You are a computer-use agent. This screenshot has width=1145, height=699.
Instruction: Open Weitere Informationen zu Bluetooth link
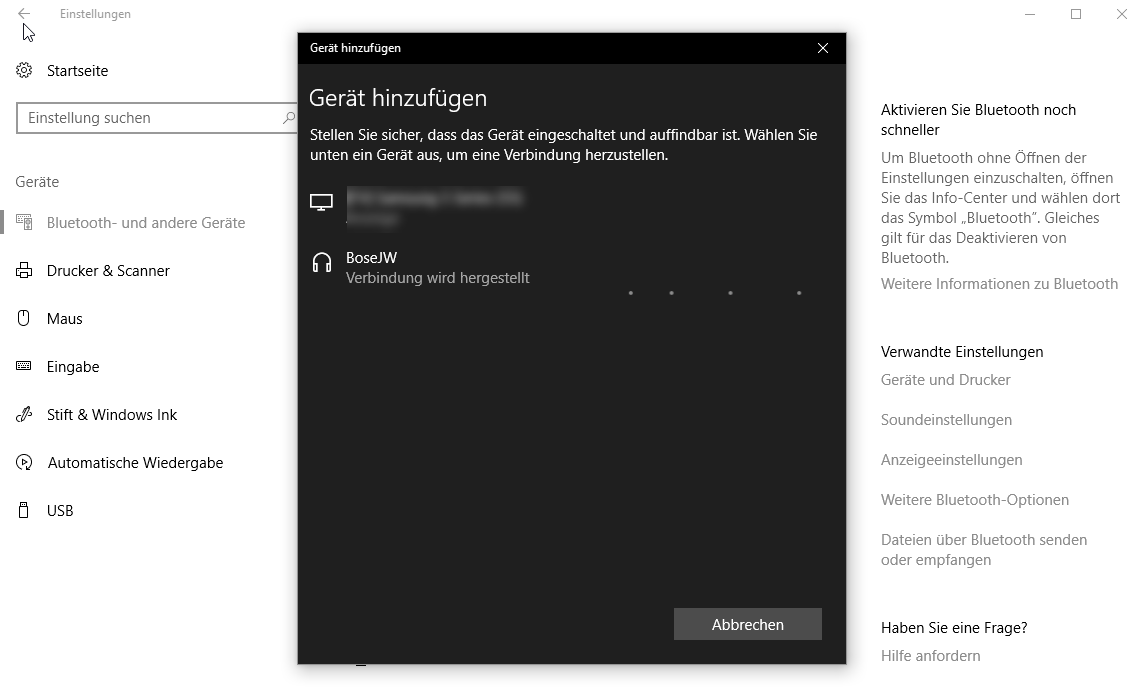999,284
